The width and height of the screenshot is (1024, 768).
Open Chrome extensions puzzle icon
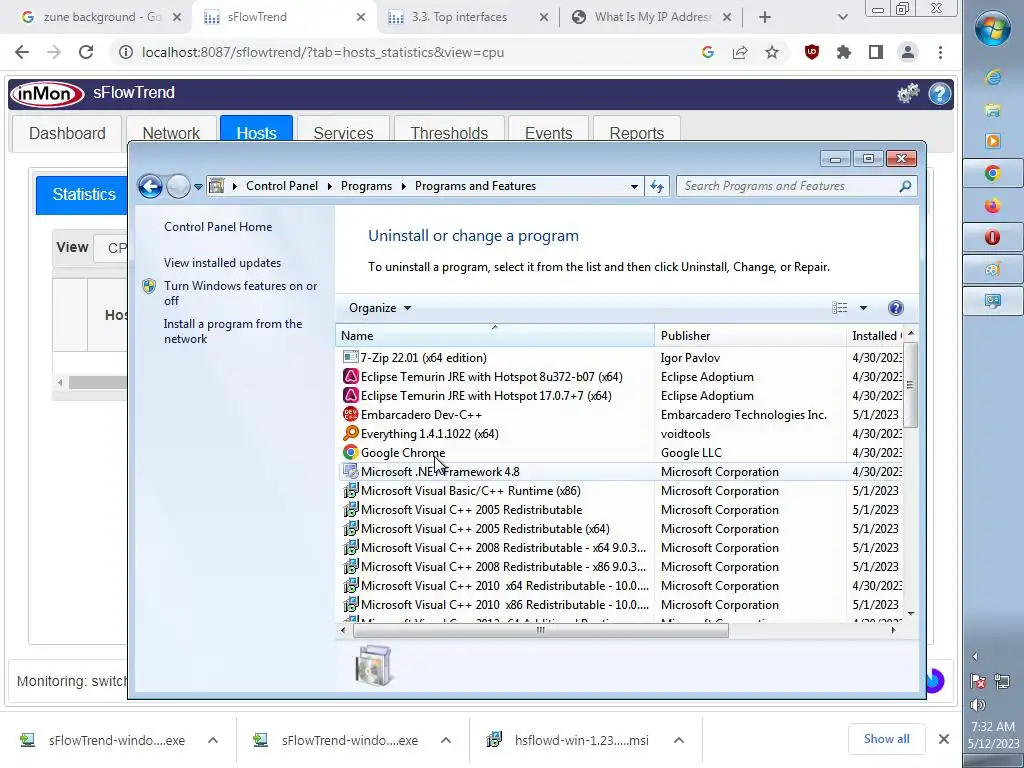click(x=844, y=52)
